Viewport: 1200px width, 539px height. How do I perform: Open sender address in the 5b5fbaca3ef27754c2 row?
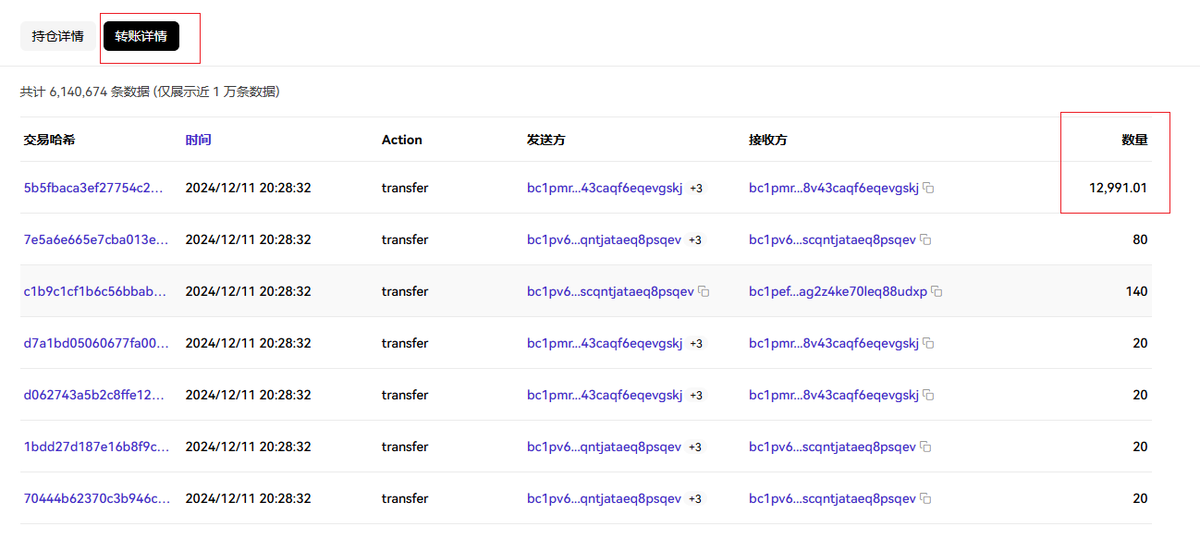[x=604, y=188]
